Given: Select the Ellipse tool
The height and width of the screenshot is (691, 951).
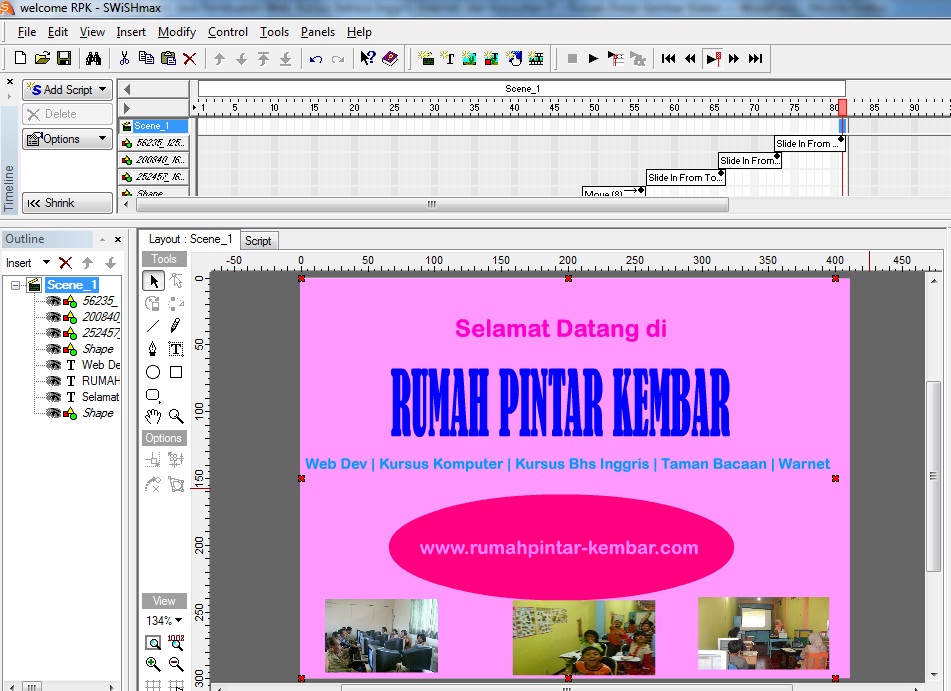Looking at the screenshot, I should [153, 372].
